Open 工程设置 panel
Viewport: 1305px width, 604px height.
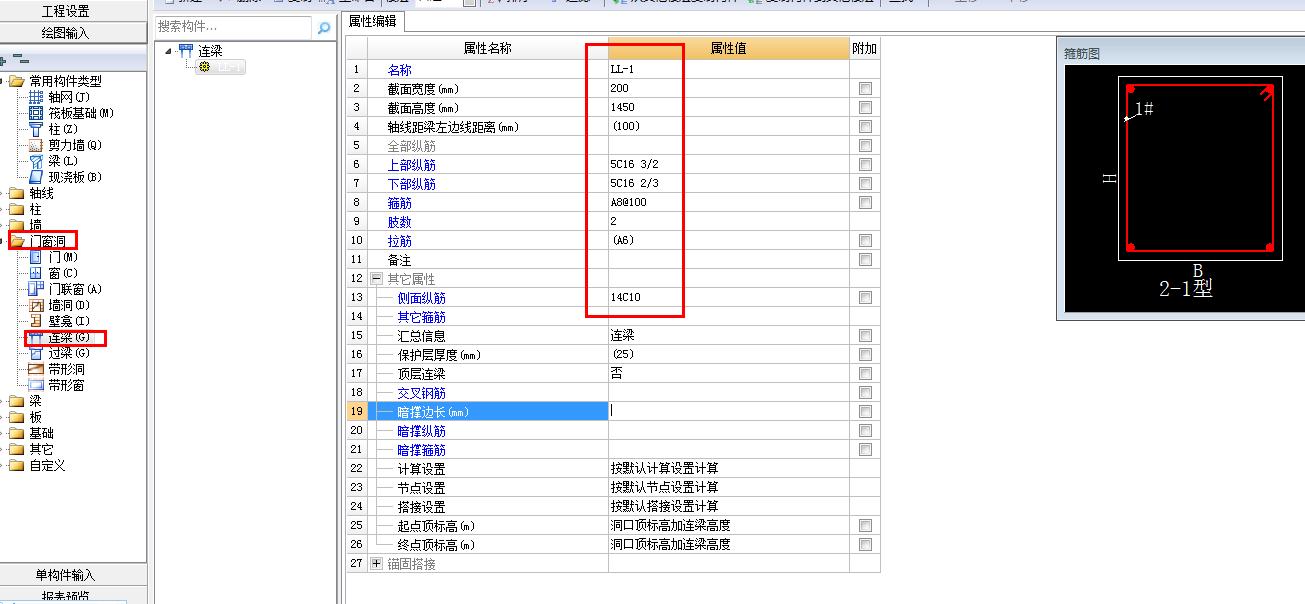pyautogui.click(x=65, y=12)
